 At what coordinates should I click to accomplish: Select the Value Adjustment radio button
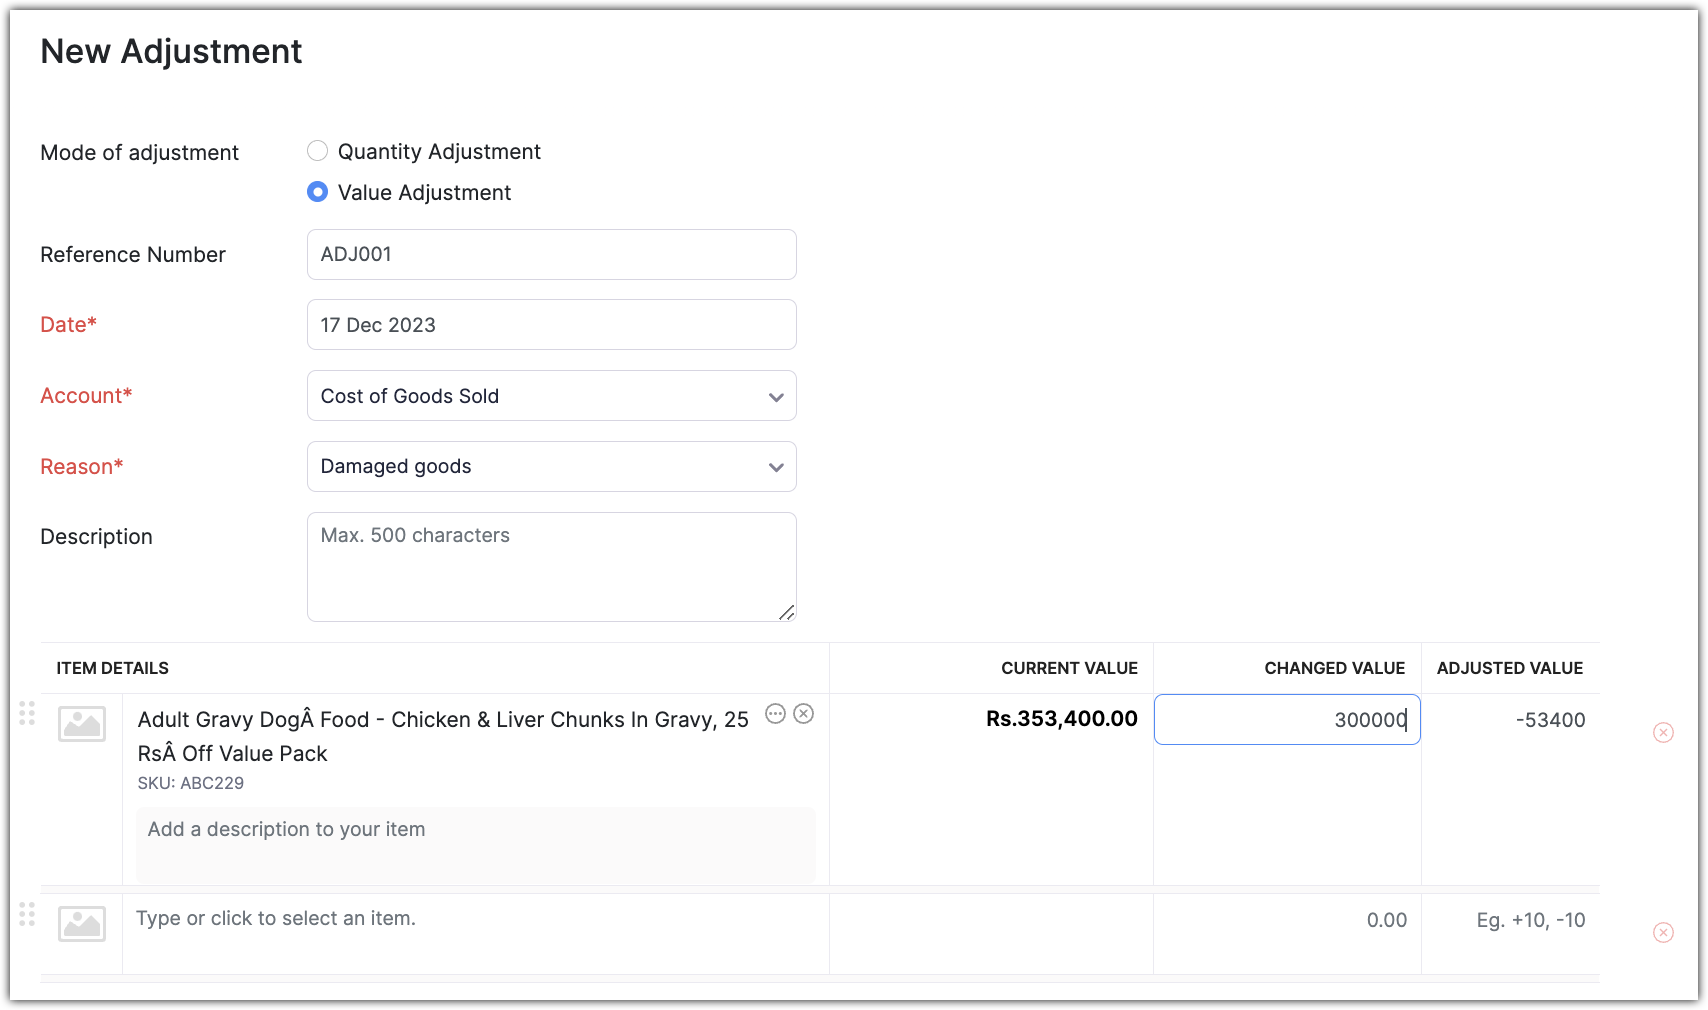[317, 191]
